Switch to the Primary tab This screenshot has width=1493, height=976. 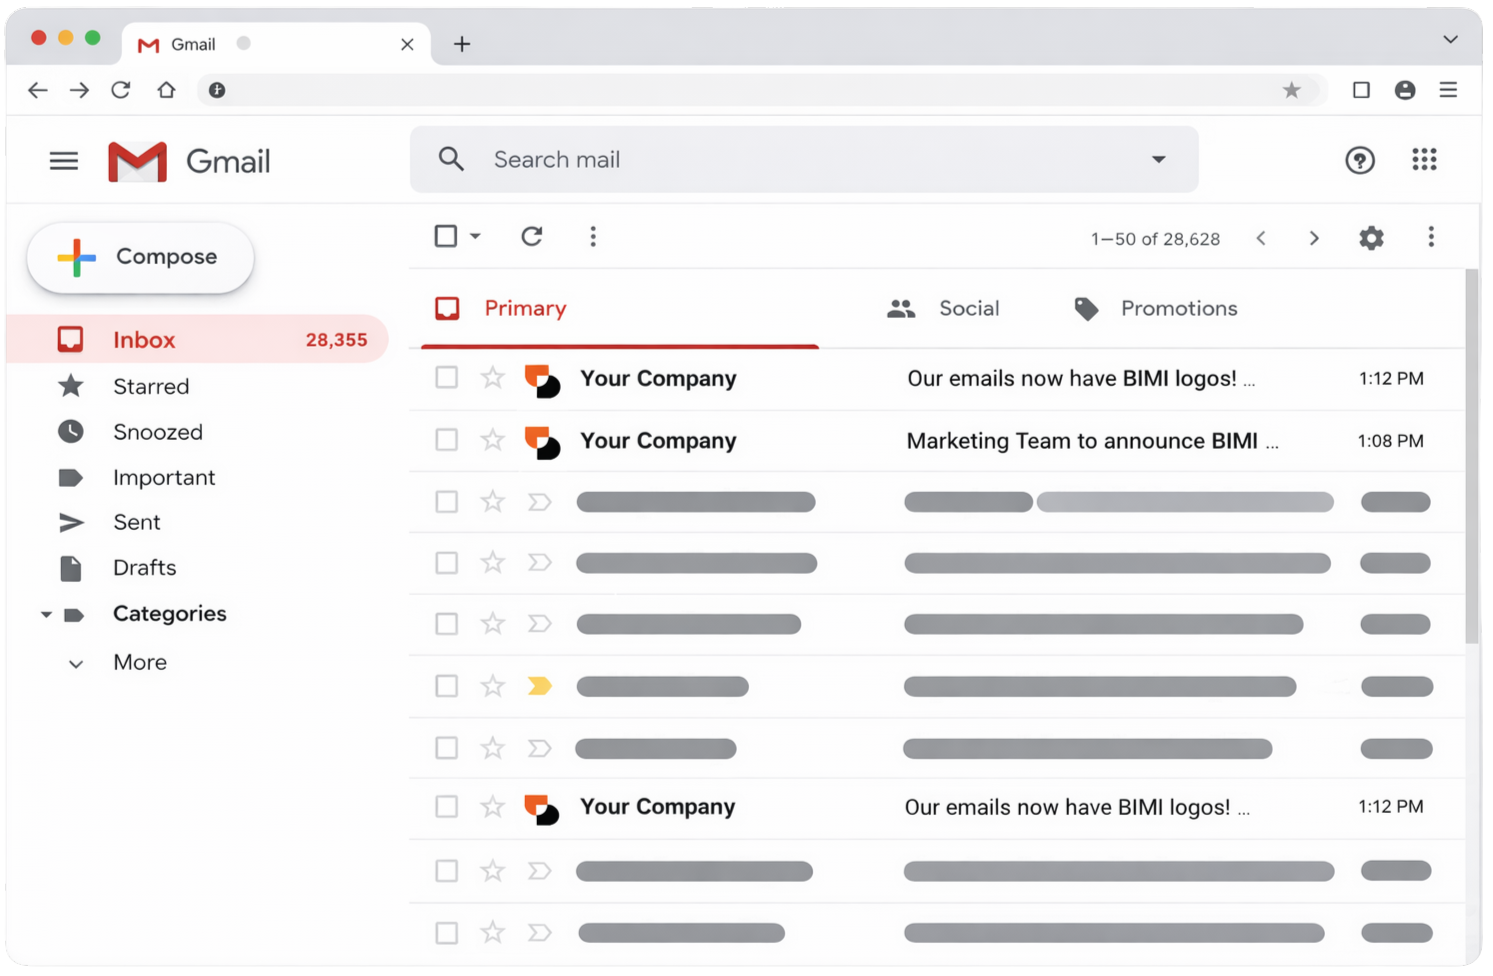coord(620,308)
